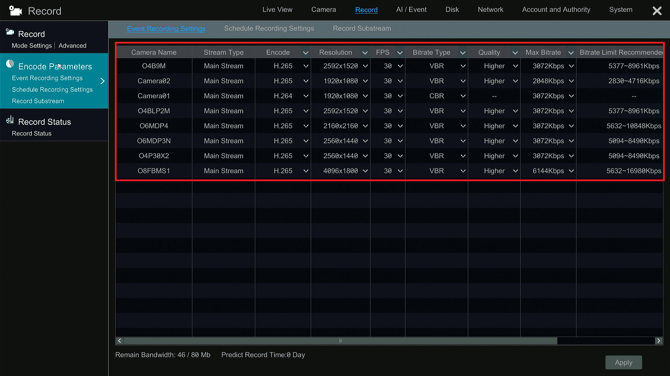This screenshot has width=670, height=376.
Task: Click the O6MDP4 camera name cell
Action: pos(154,126)
